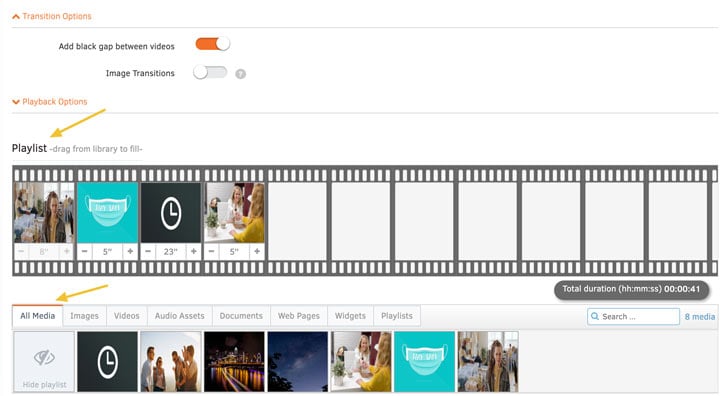Enable the Image Transitions switch
The image size is (725, 396).
click(x=210, y=73)
